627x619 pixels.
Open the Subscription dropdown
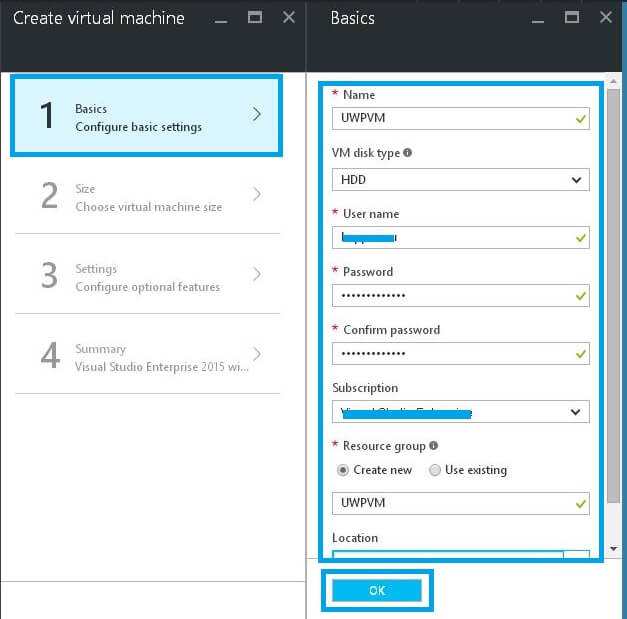pos(460,411)
